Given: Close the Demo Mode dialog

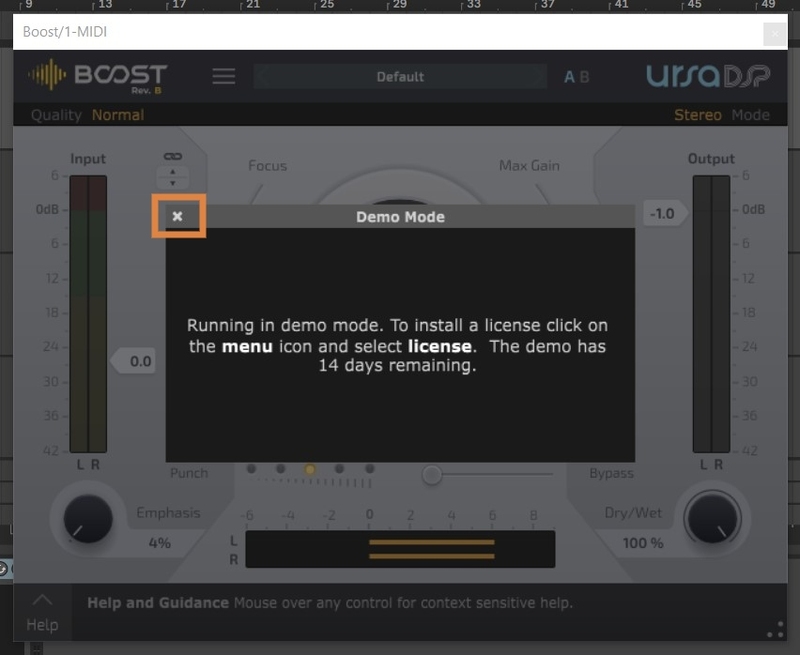Looking at the screenshot, I should tap(177, 216).
